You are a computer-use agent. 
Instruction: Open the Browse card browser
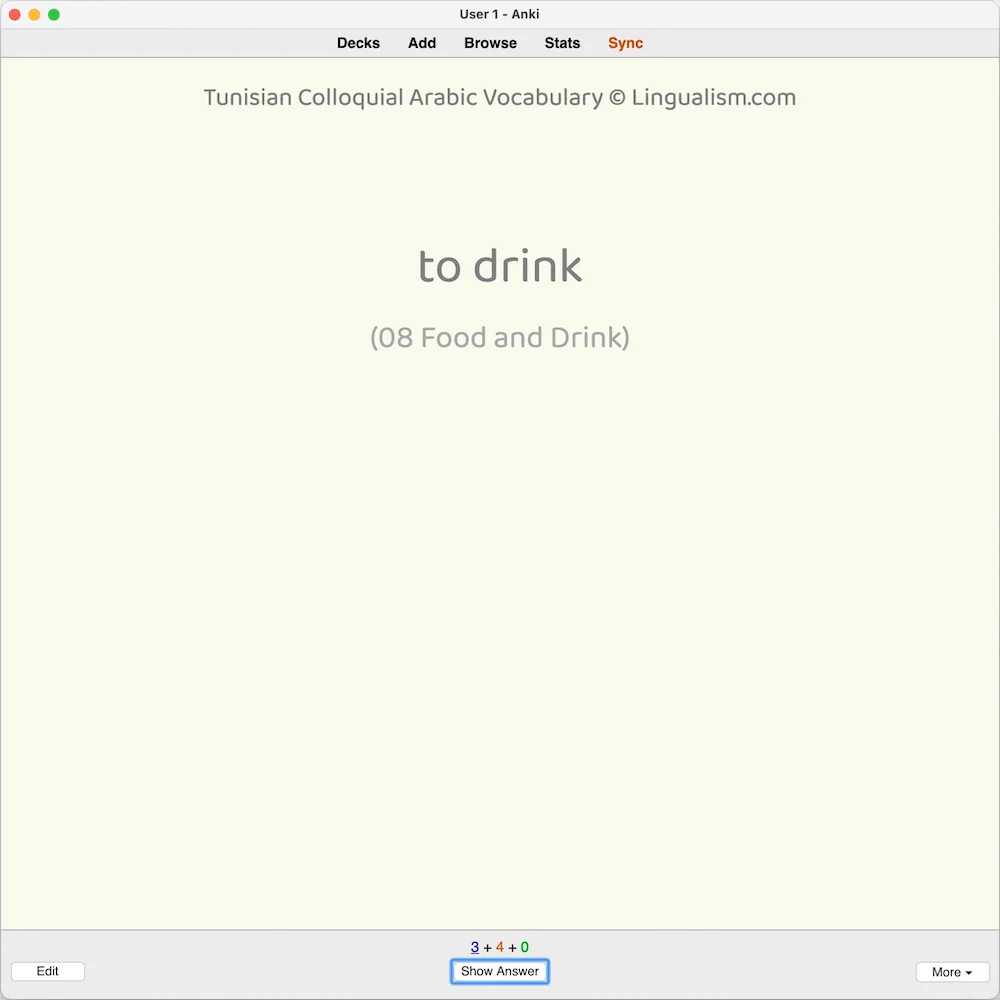(x=490, y=43)
